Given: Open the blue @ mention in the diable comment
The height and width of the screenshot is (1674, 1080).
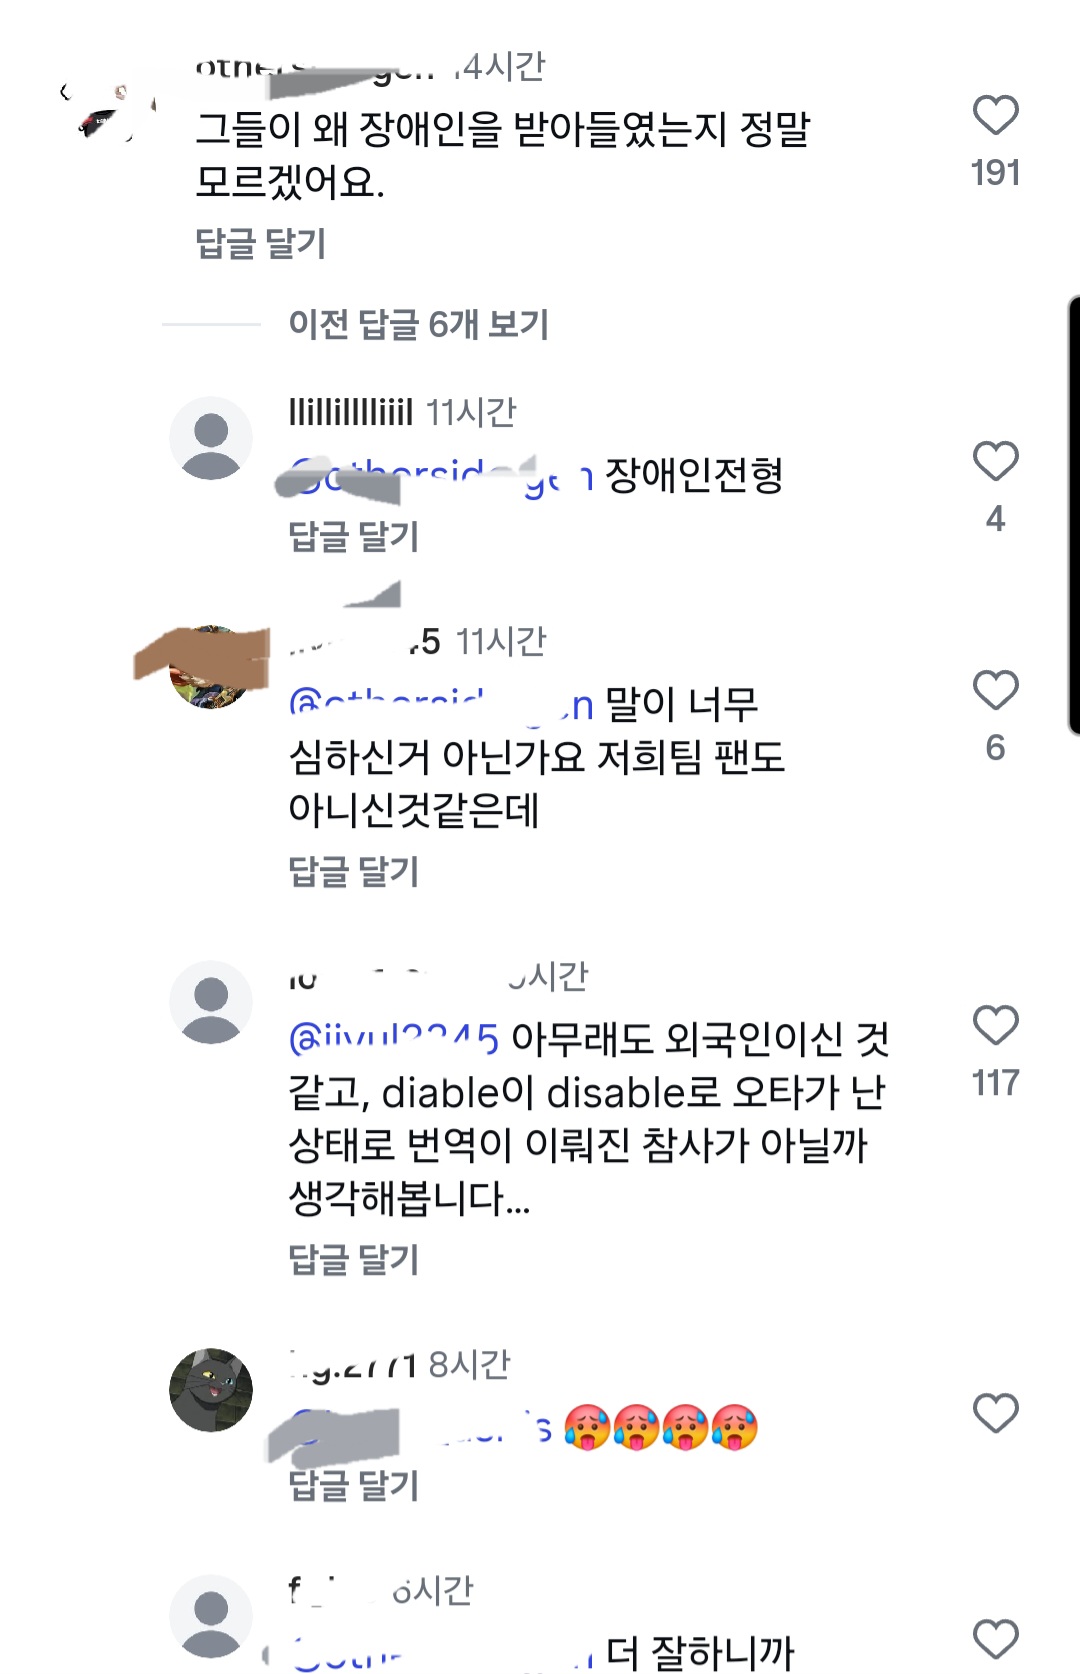Looking at the screenshot, I should 394,1039.
